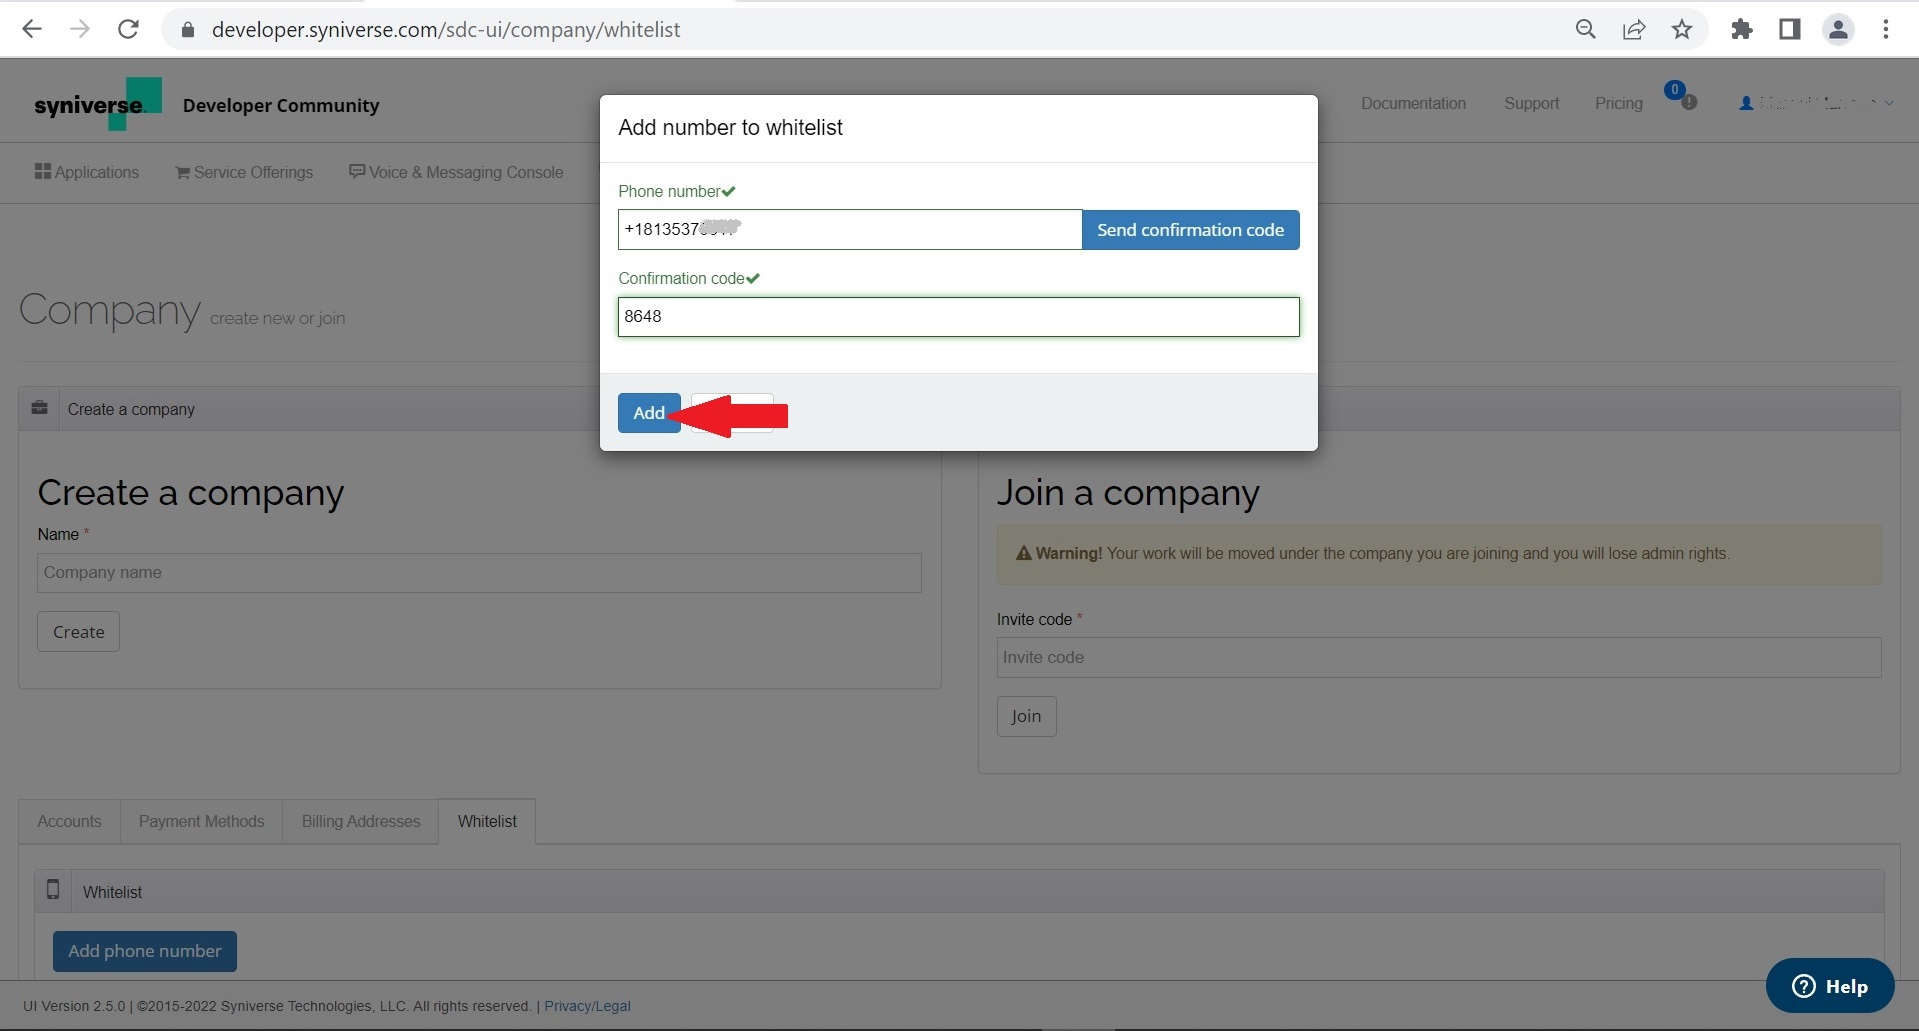Click the Developer Community title
The image size is (1919, 1031).
(281, 105)
